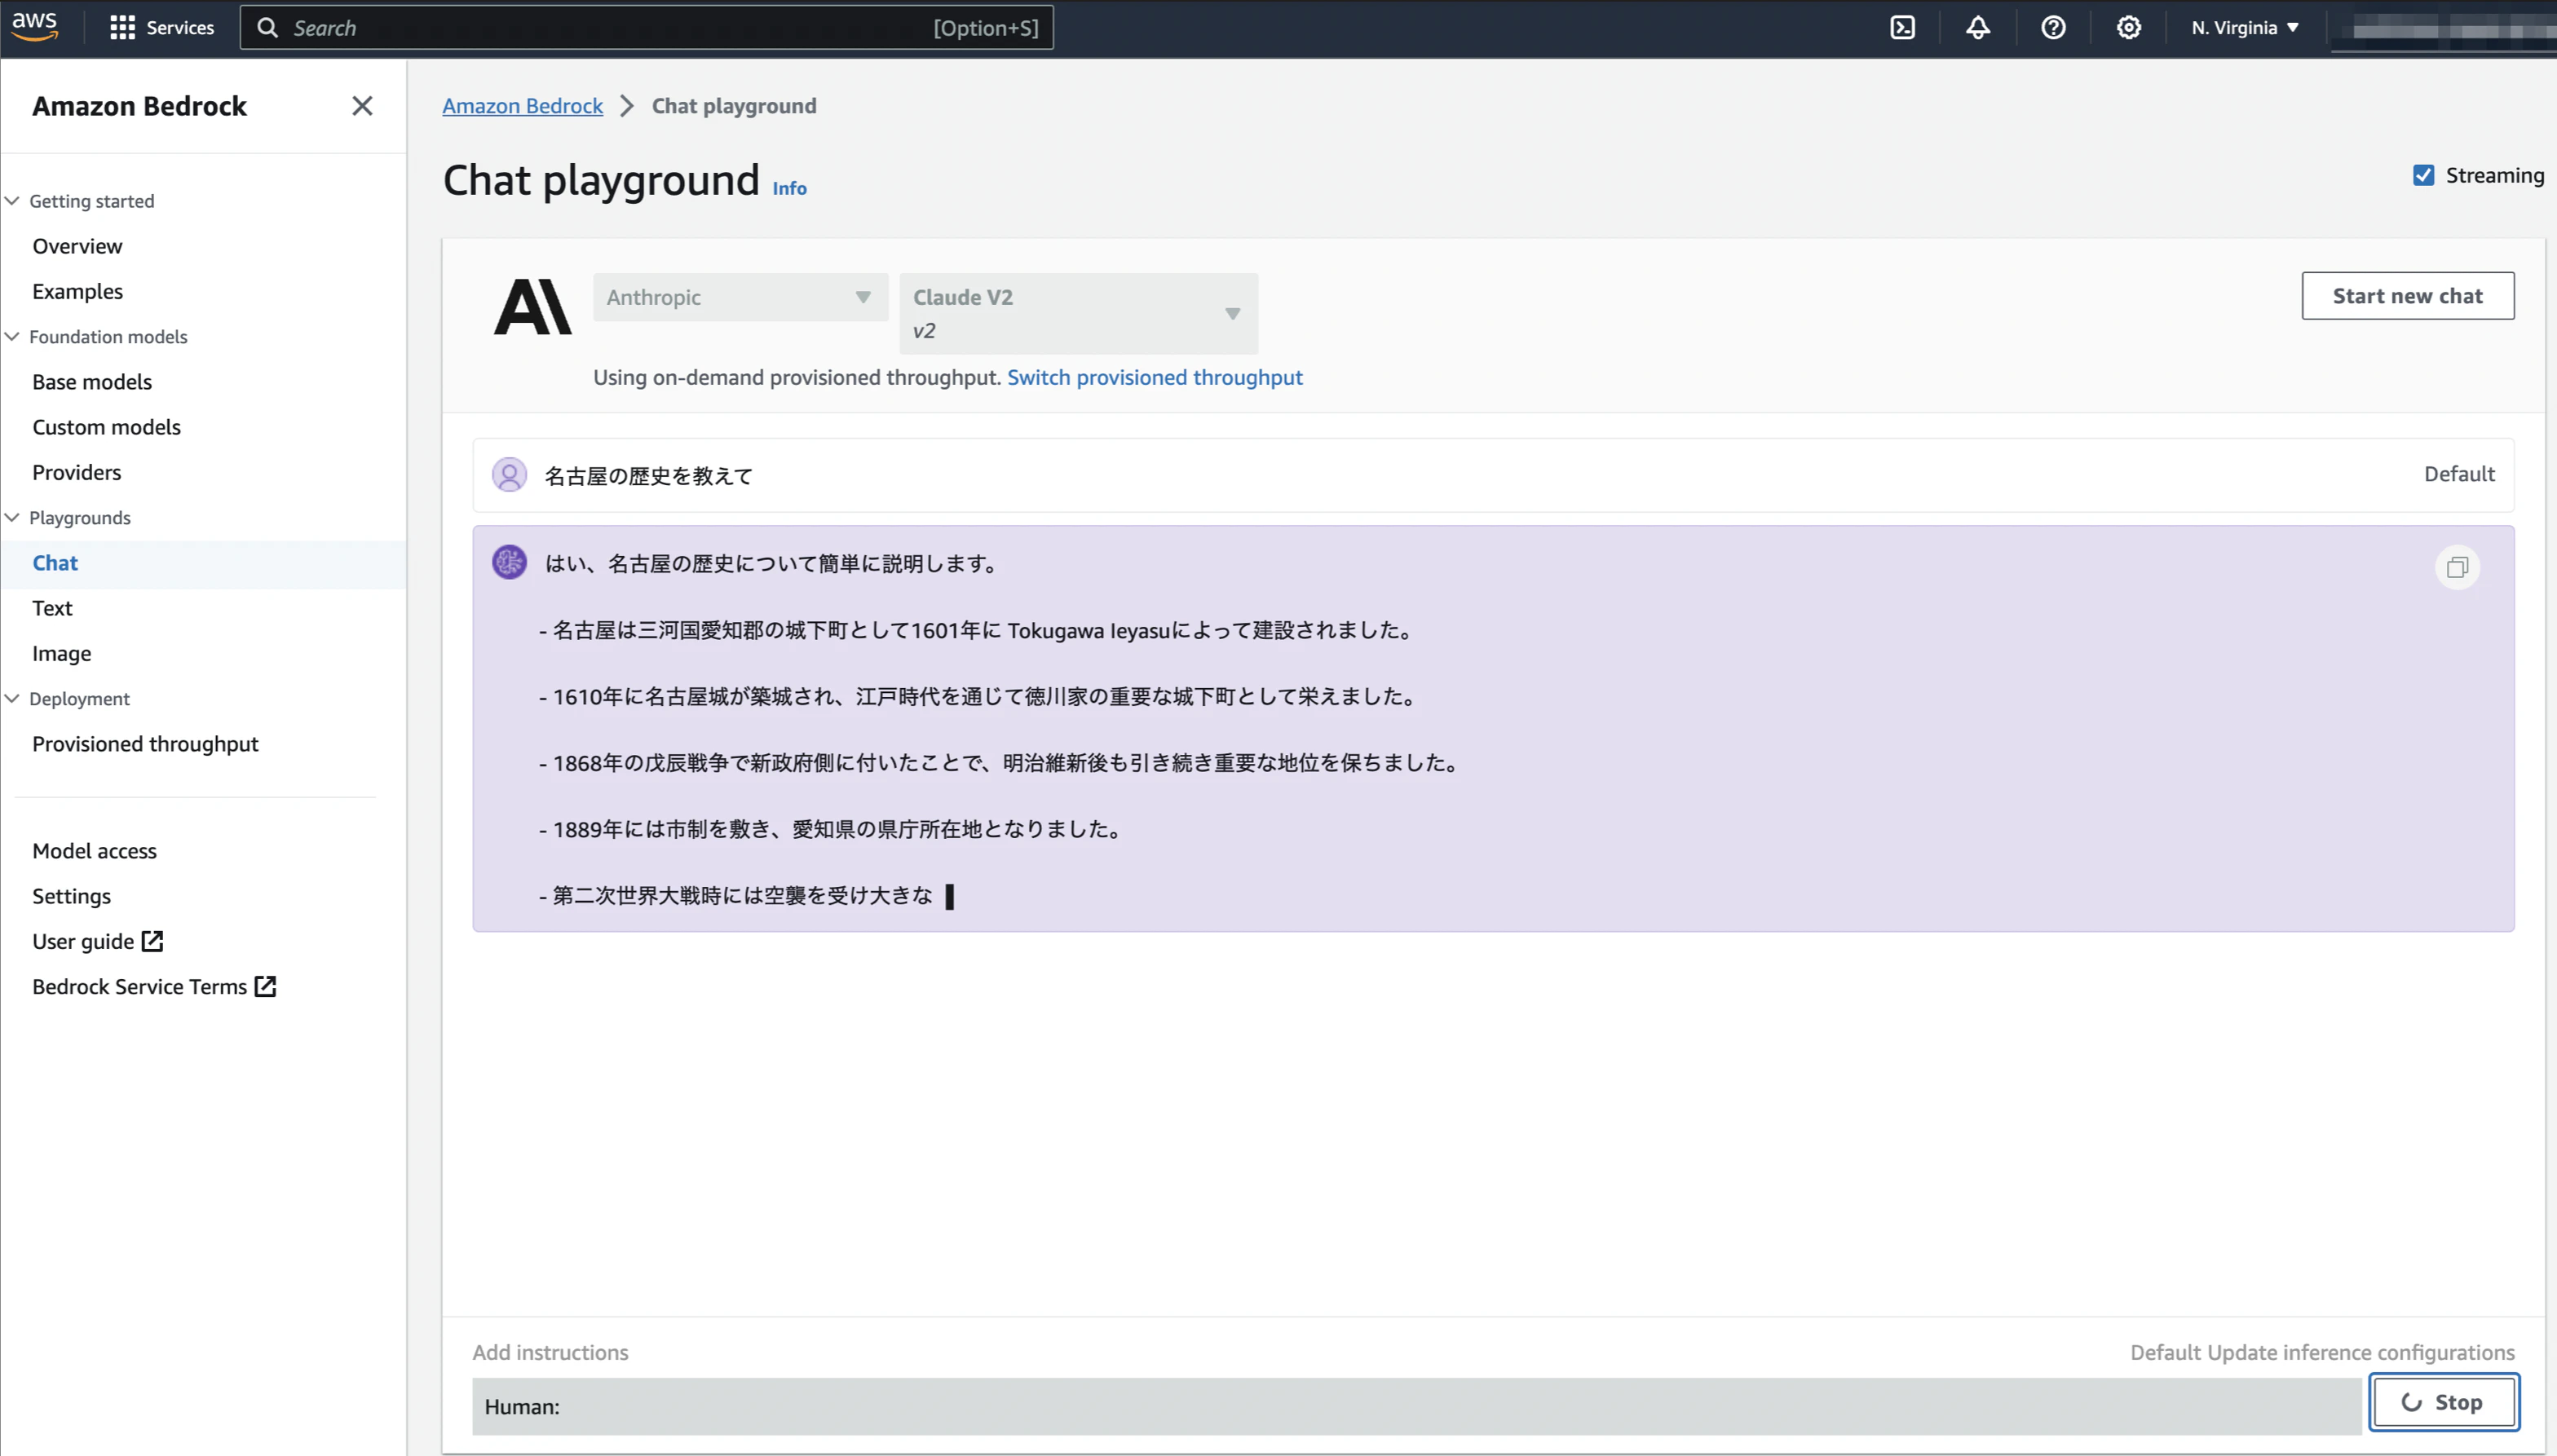Open the Services grid menu
This screenshot has height=1456, width=2557.
tap(162, 28)
